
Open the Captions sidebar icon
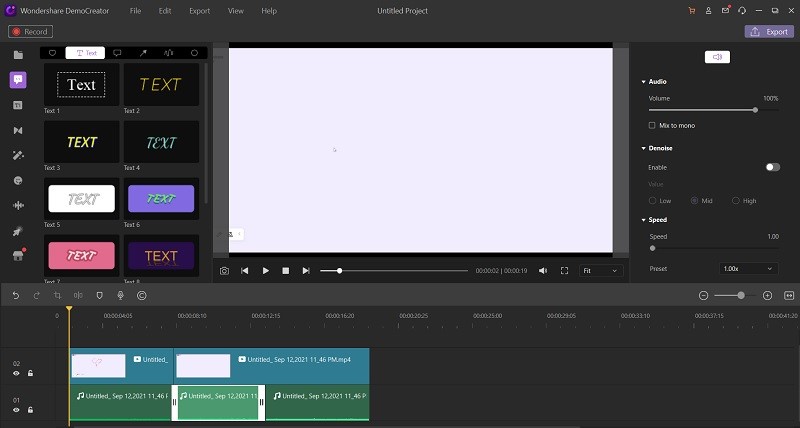18,105
